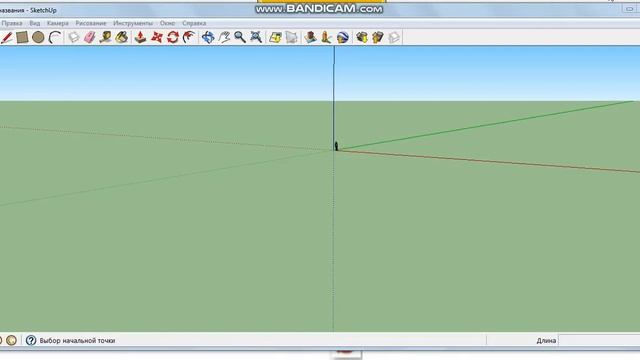The height and width of the screenshot is (360, 640).
Task: Select the Rectangle tool
Action: click(22, 38)
